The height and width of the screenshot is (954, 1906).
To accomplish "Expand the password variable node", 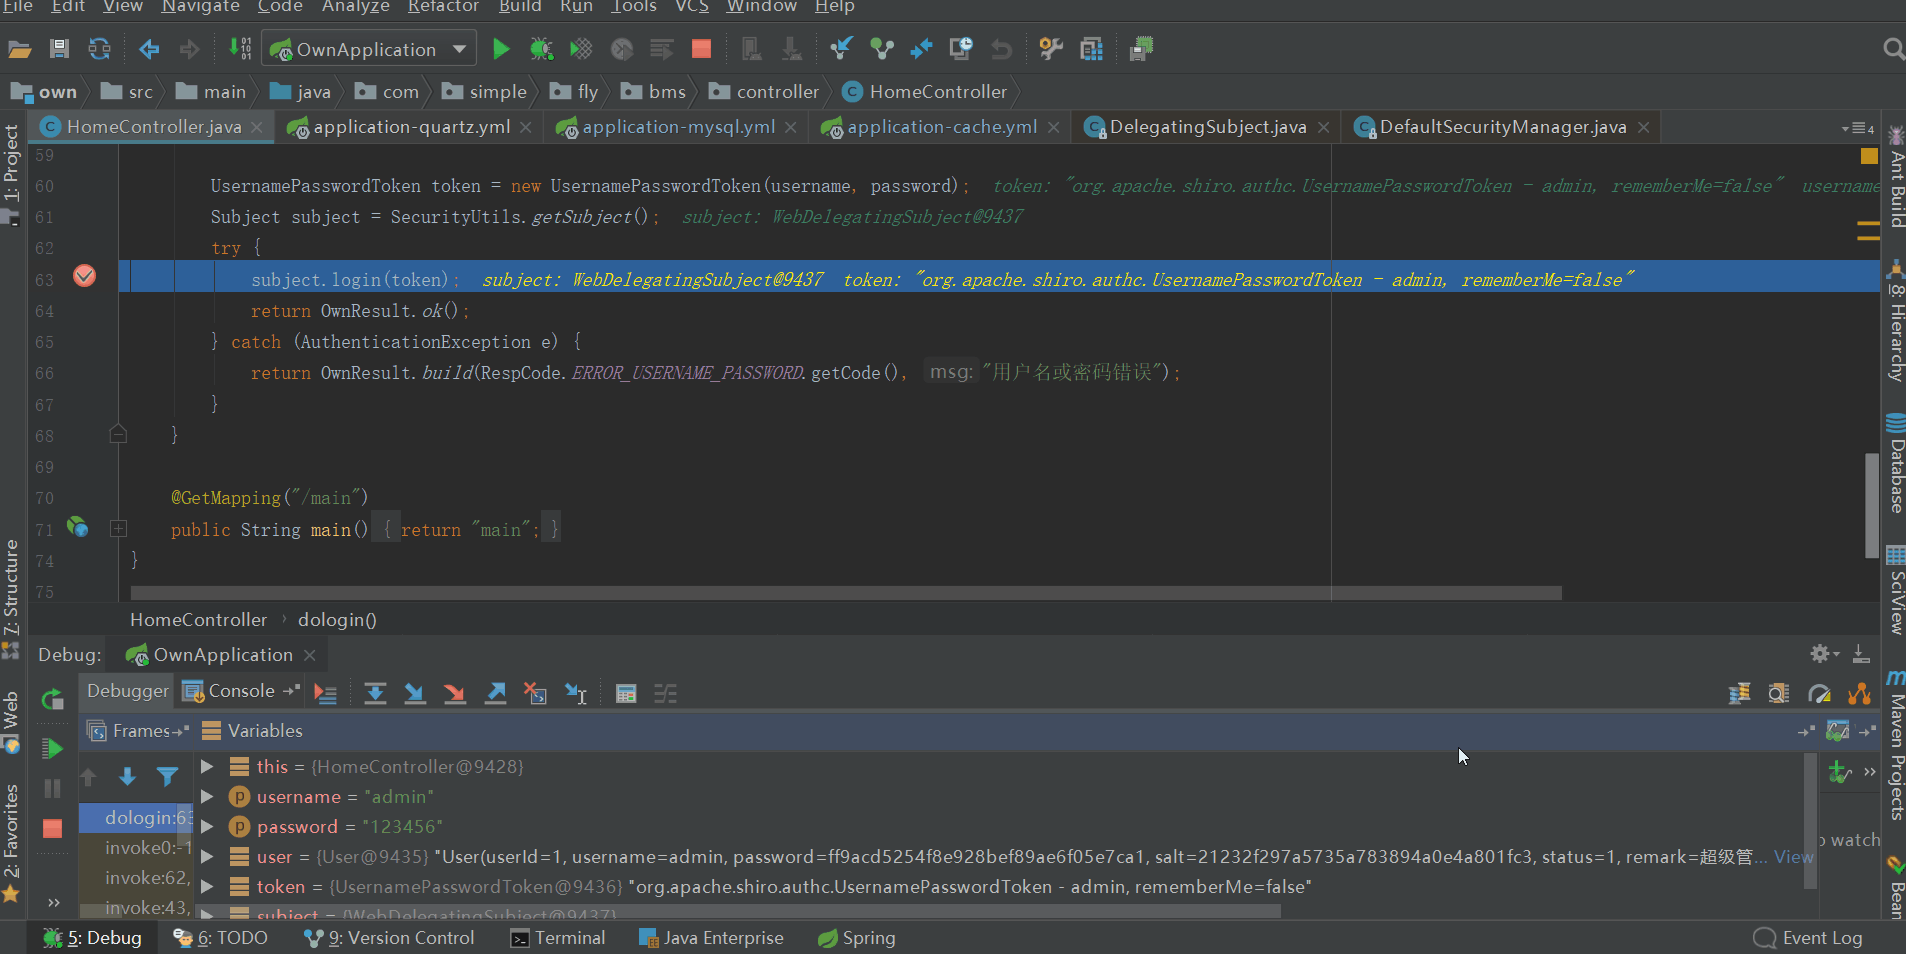I will pyautogui.click(x=207, y=827).
